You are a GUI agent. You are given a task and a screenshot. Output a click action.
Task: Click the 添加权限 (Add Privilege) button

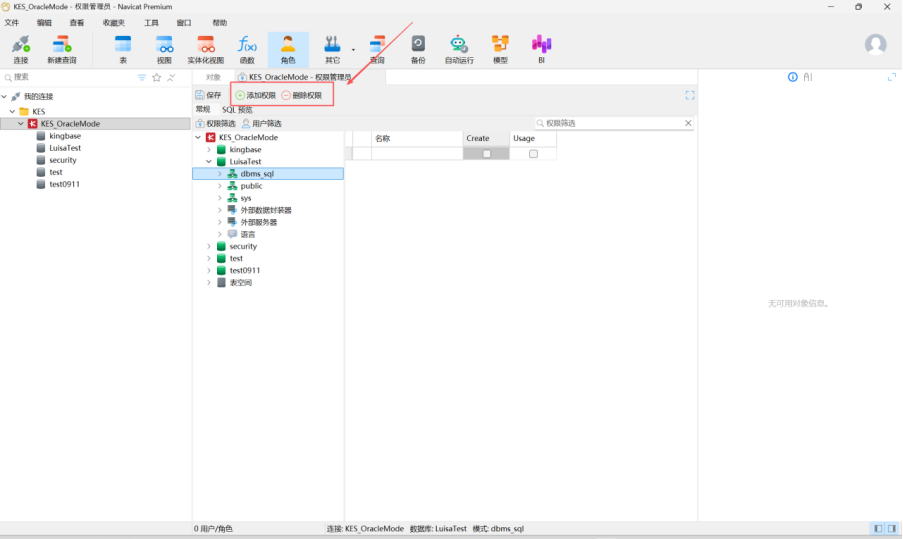pos(255,95)
